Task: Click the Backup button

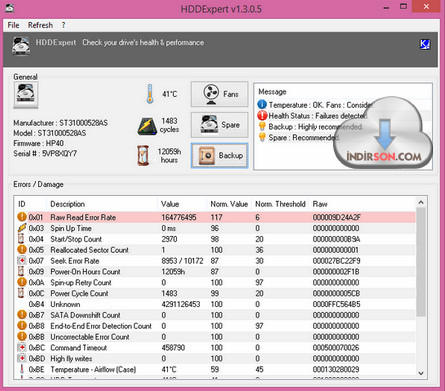Action: 220,156
